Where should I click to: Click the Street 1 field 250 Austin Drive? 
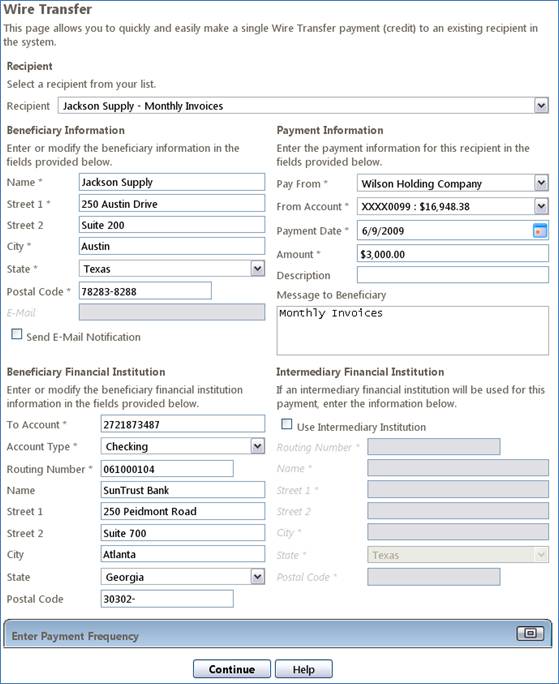171,204
